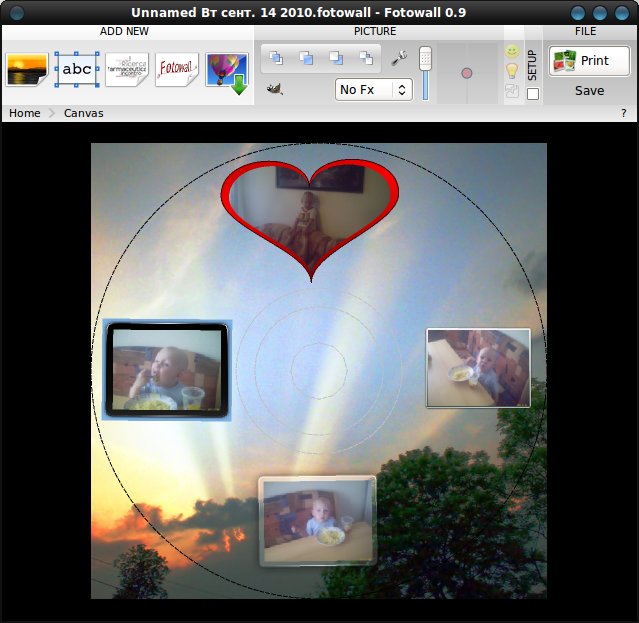
Task: Click the PICTURE section header
Action: point(375,31)
